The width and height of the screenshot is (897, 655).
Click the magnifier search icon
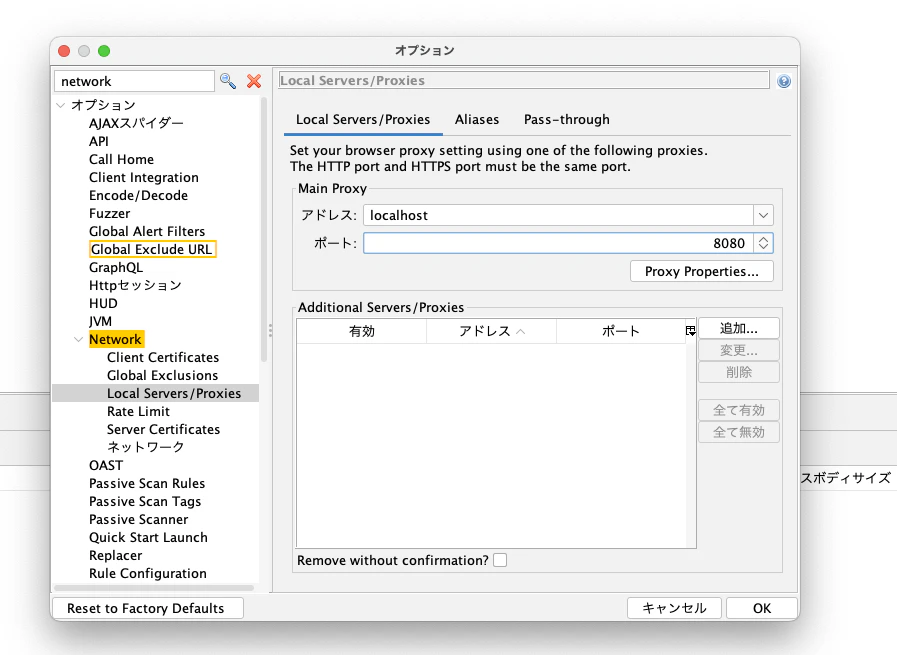228,81
